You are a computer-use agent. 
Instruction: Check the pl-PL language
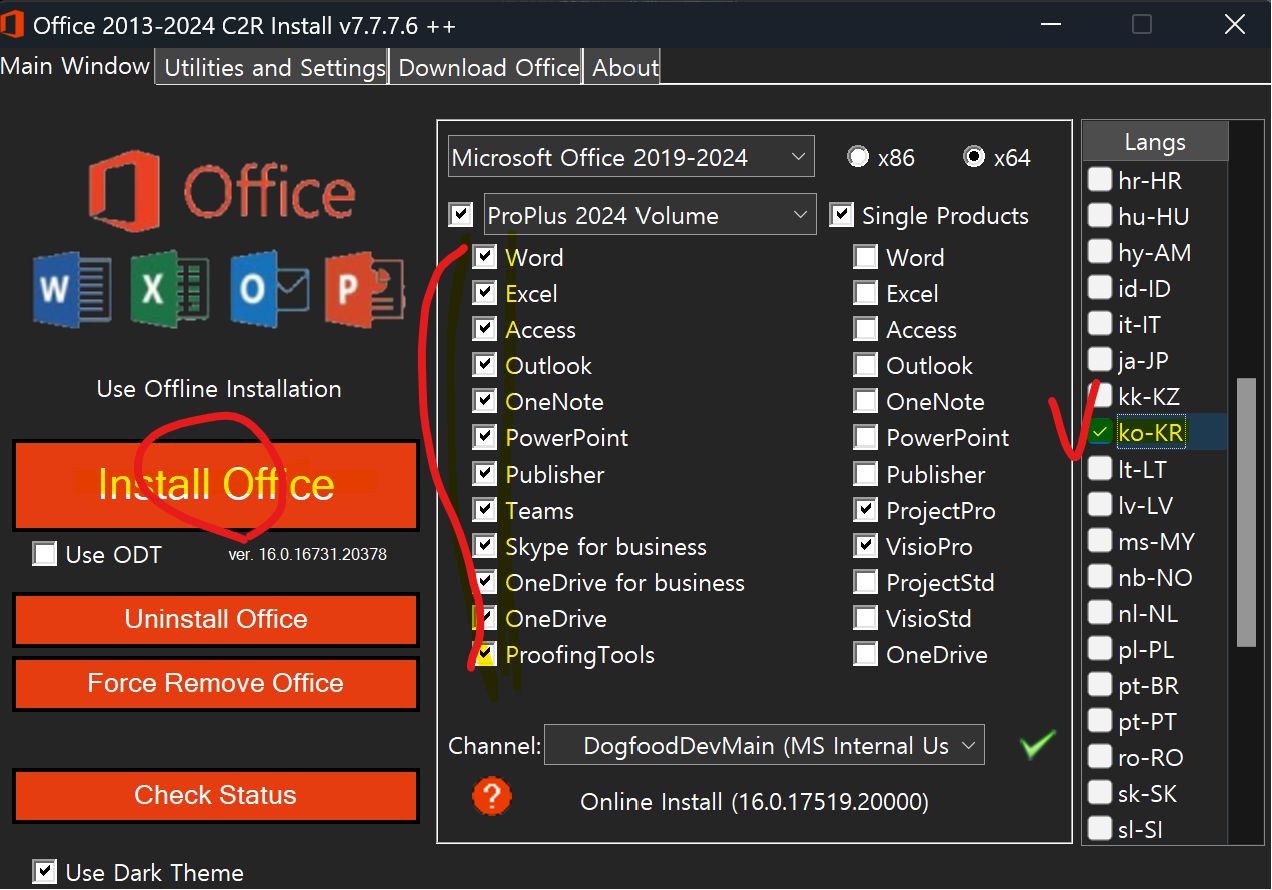click(1100, 650)
